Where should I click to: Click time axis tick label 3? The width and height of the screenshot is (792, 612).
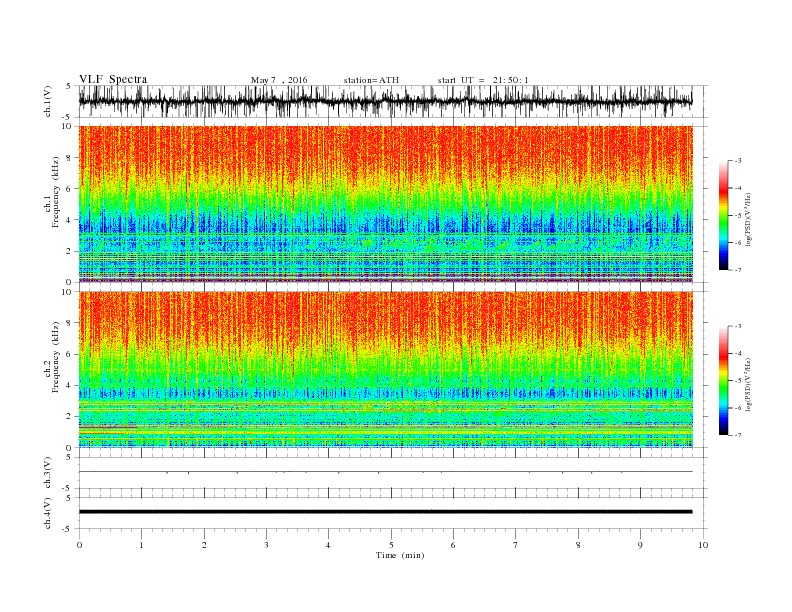[x=266, y=545]
